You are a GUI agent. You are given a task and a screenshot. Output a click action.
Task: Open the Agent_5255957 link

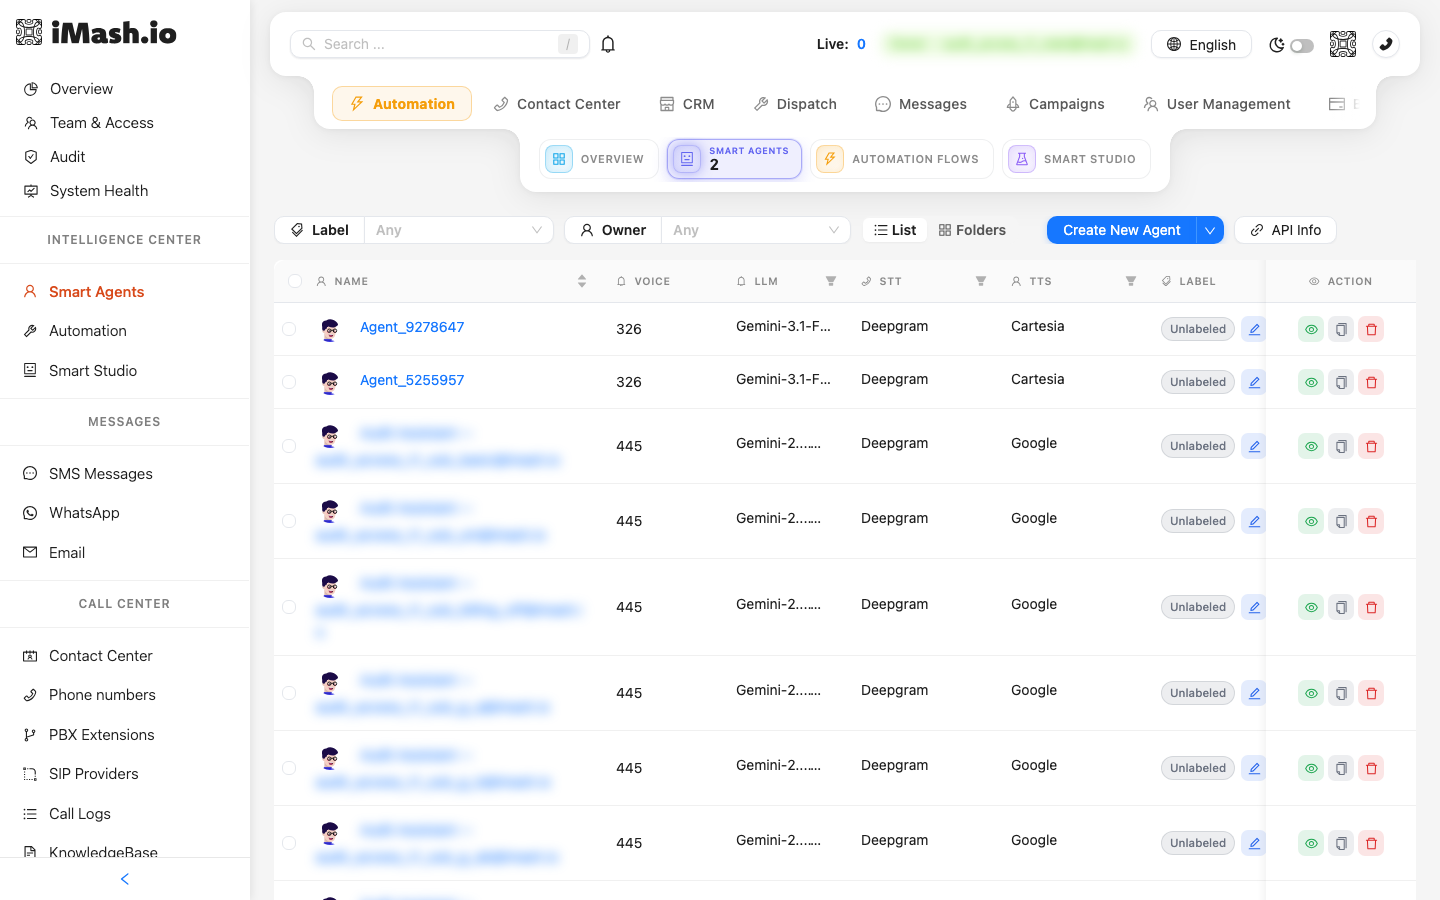[x=412, y=380]
